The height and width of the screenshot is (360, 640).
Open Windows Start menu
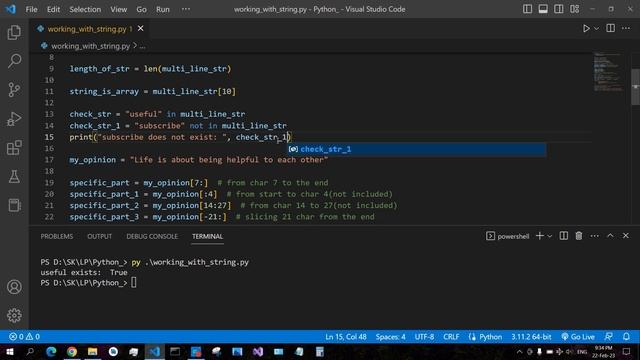[9, 351]
